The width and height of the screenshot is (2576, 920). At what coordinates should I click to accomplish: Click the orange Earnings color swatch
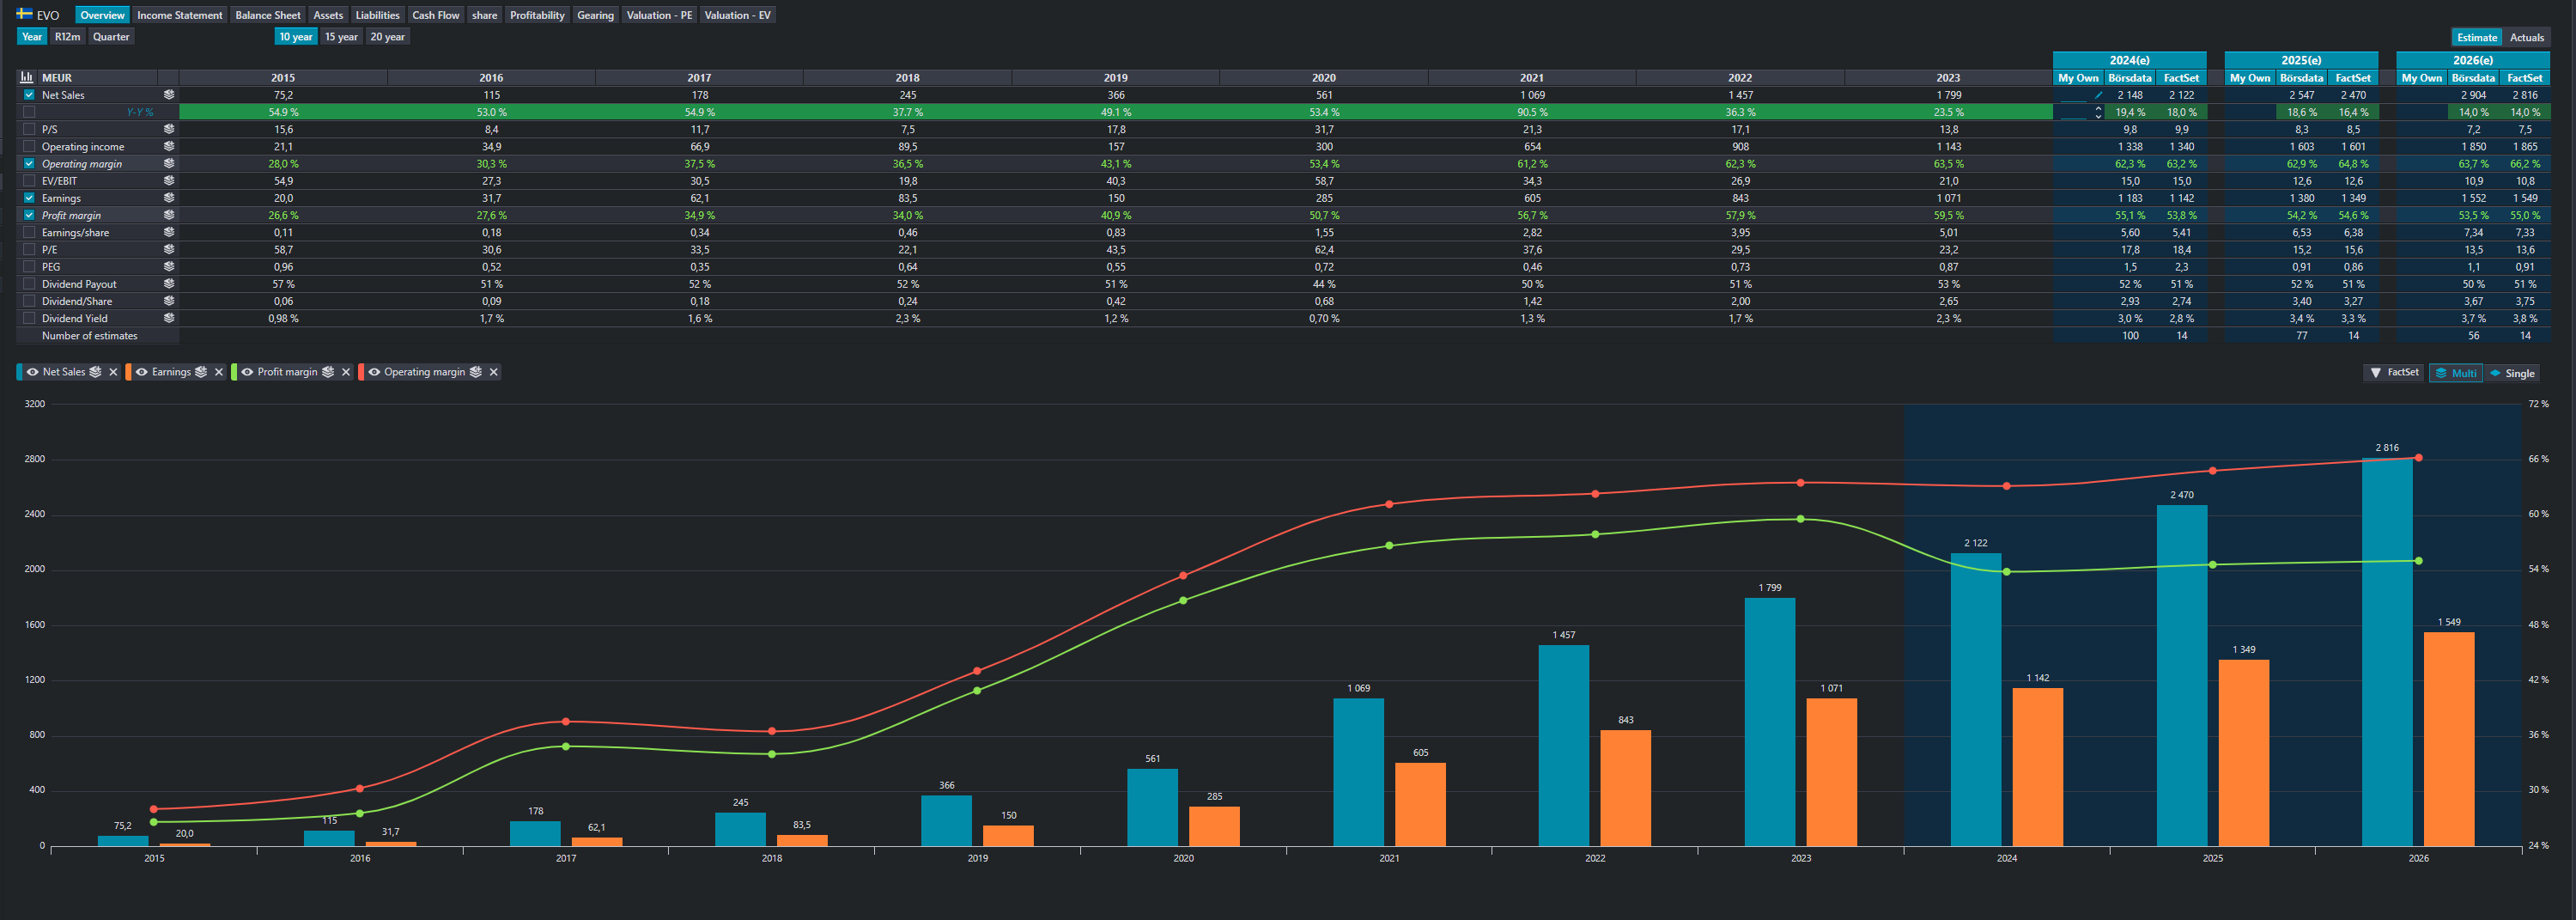128,372
